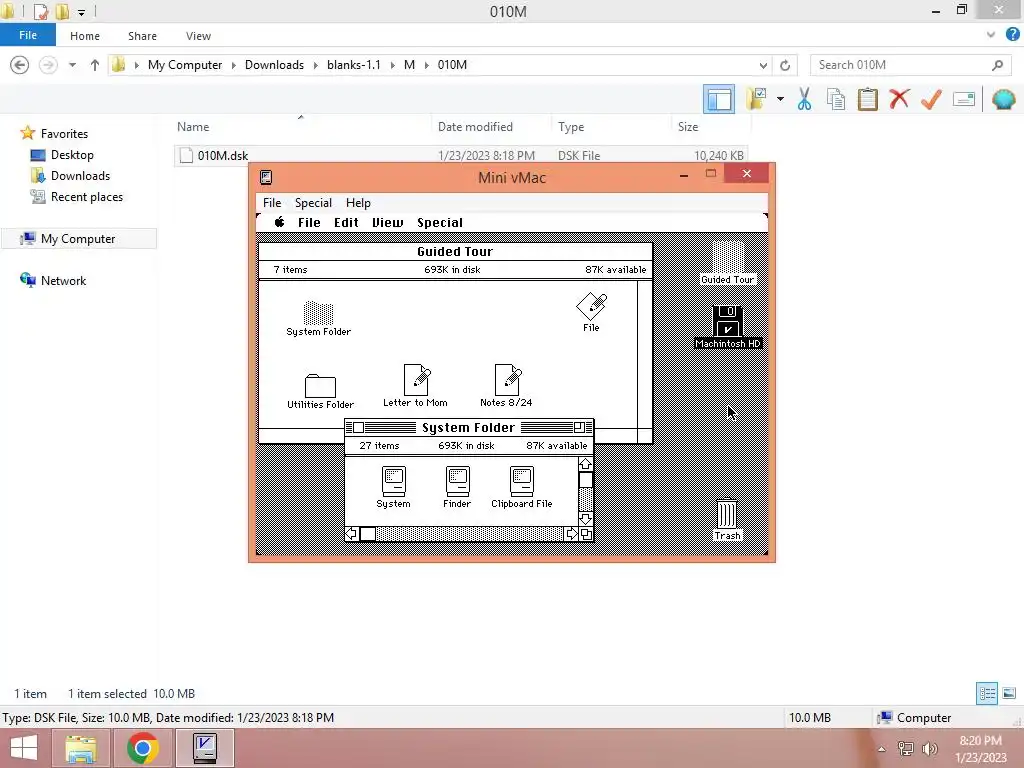The width and height of the screenshot is (1024, 768).
Task: Click Downloads in the address breadcrumb
Action: coord(274,65)
